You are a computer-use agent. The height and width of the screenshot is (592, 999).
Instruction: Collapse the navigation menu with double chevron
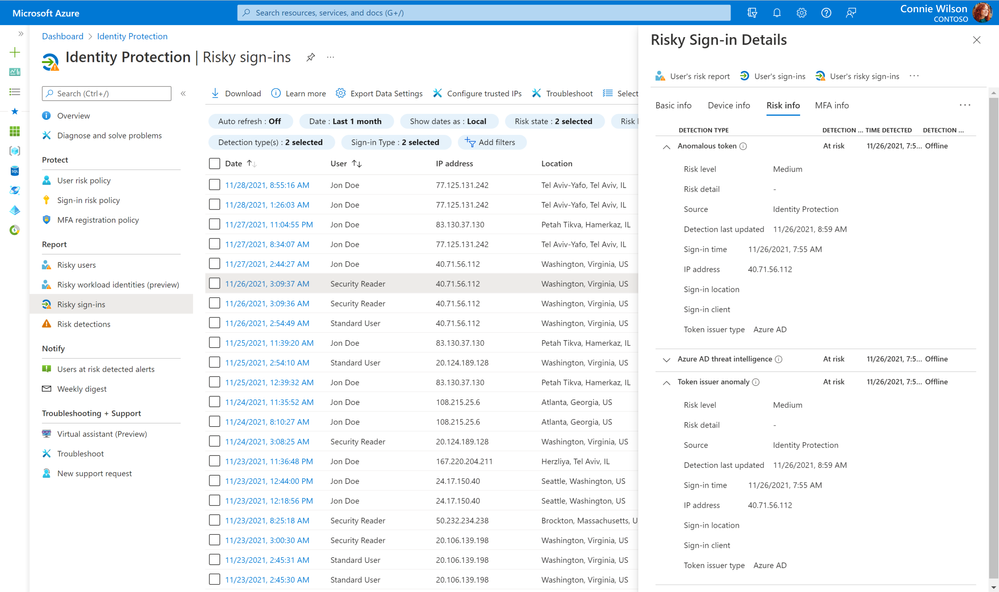183,93
